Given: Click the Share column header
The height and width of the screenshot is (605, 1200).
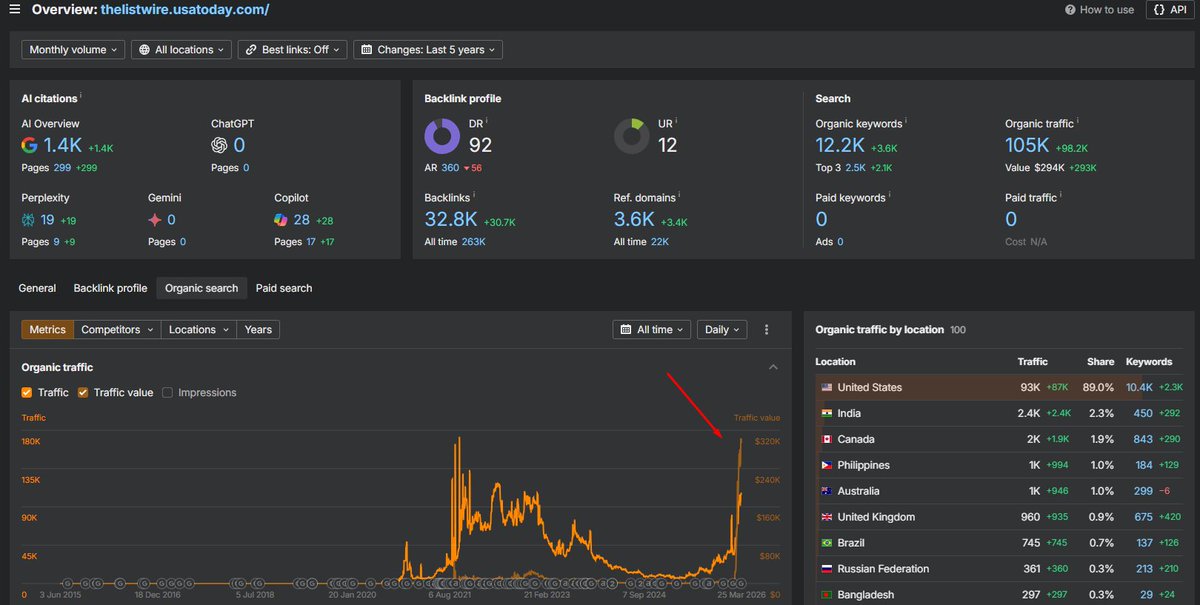Looking at the screenshot, I should point(1101,361).
